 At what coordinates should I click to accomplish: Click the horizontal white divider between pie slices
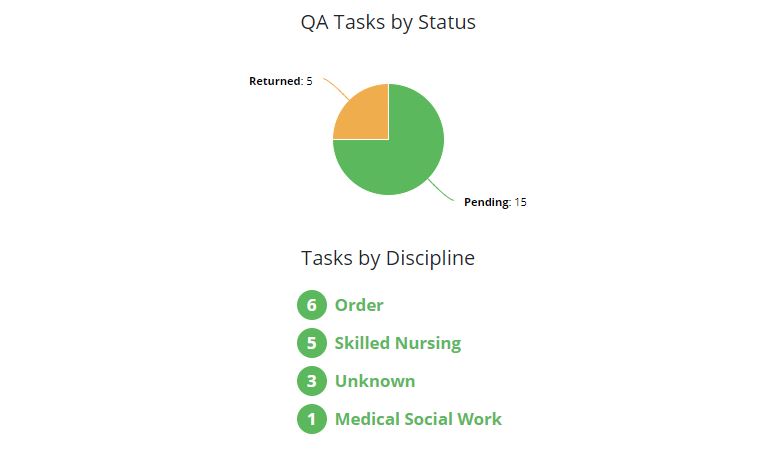click(x=360, y=140)
